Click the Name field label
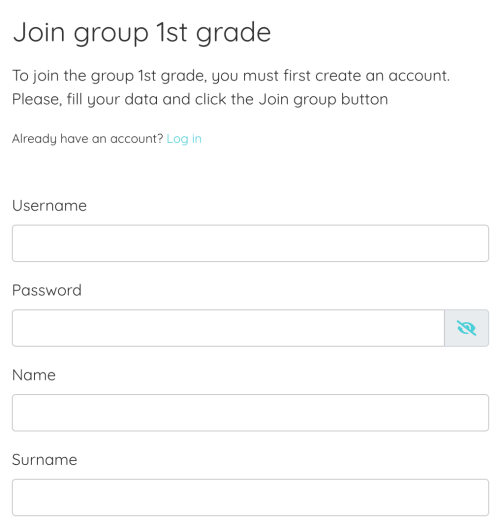This screenshot has height=530, width=500. 34,375
